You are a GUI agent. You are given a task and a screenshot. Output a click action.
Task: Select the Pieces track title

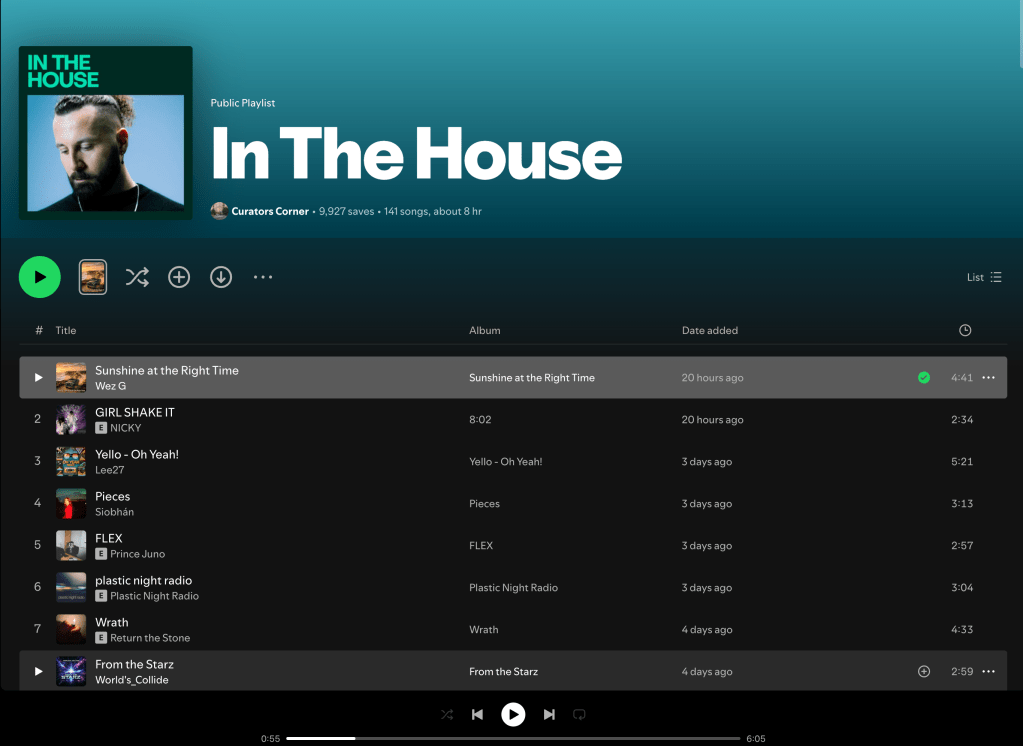(112, 496)
